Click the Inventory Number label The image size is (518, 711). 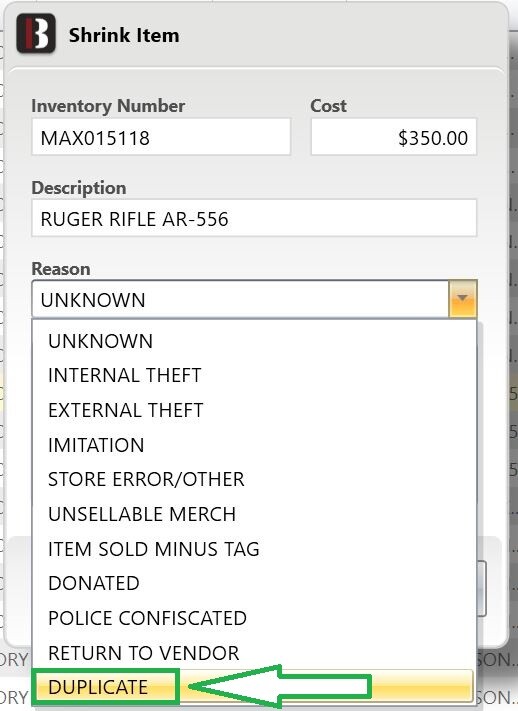(x=108, y=106)
